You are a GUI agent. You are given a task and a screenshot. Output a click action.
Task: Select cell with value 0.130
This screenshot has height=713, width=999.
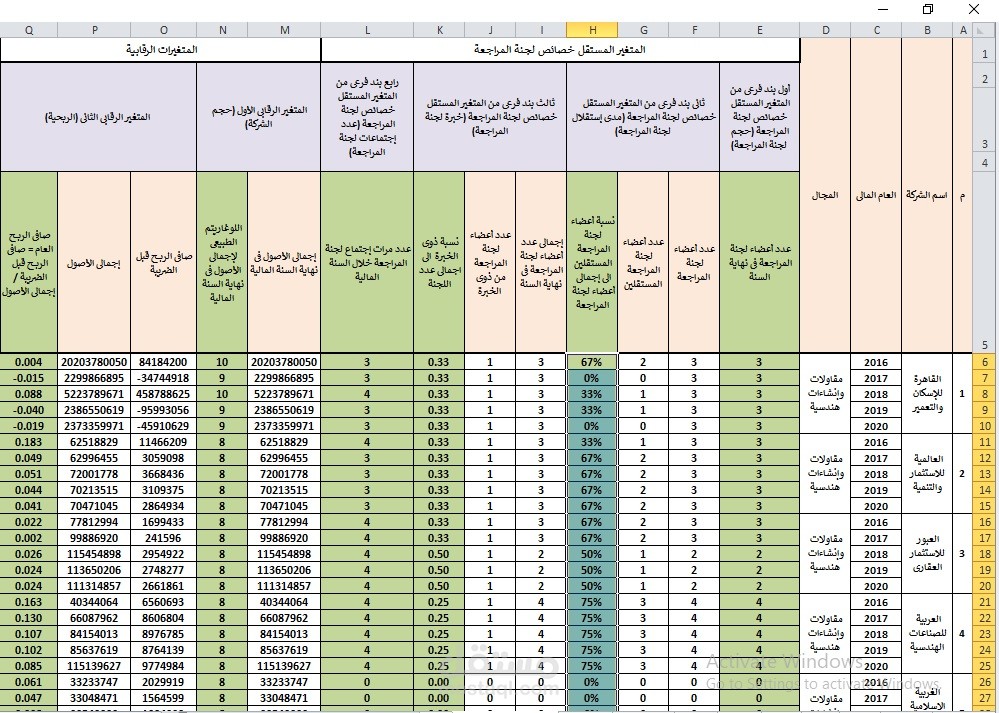coord(29,618)
